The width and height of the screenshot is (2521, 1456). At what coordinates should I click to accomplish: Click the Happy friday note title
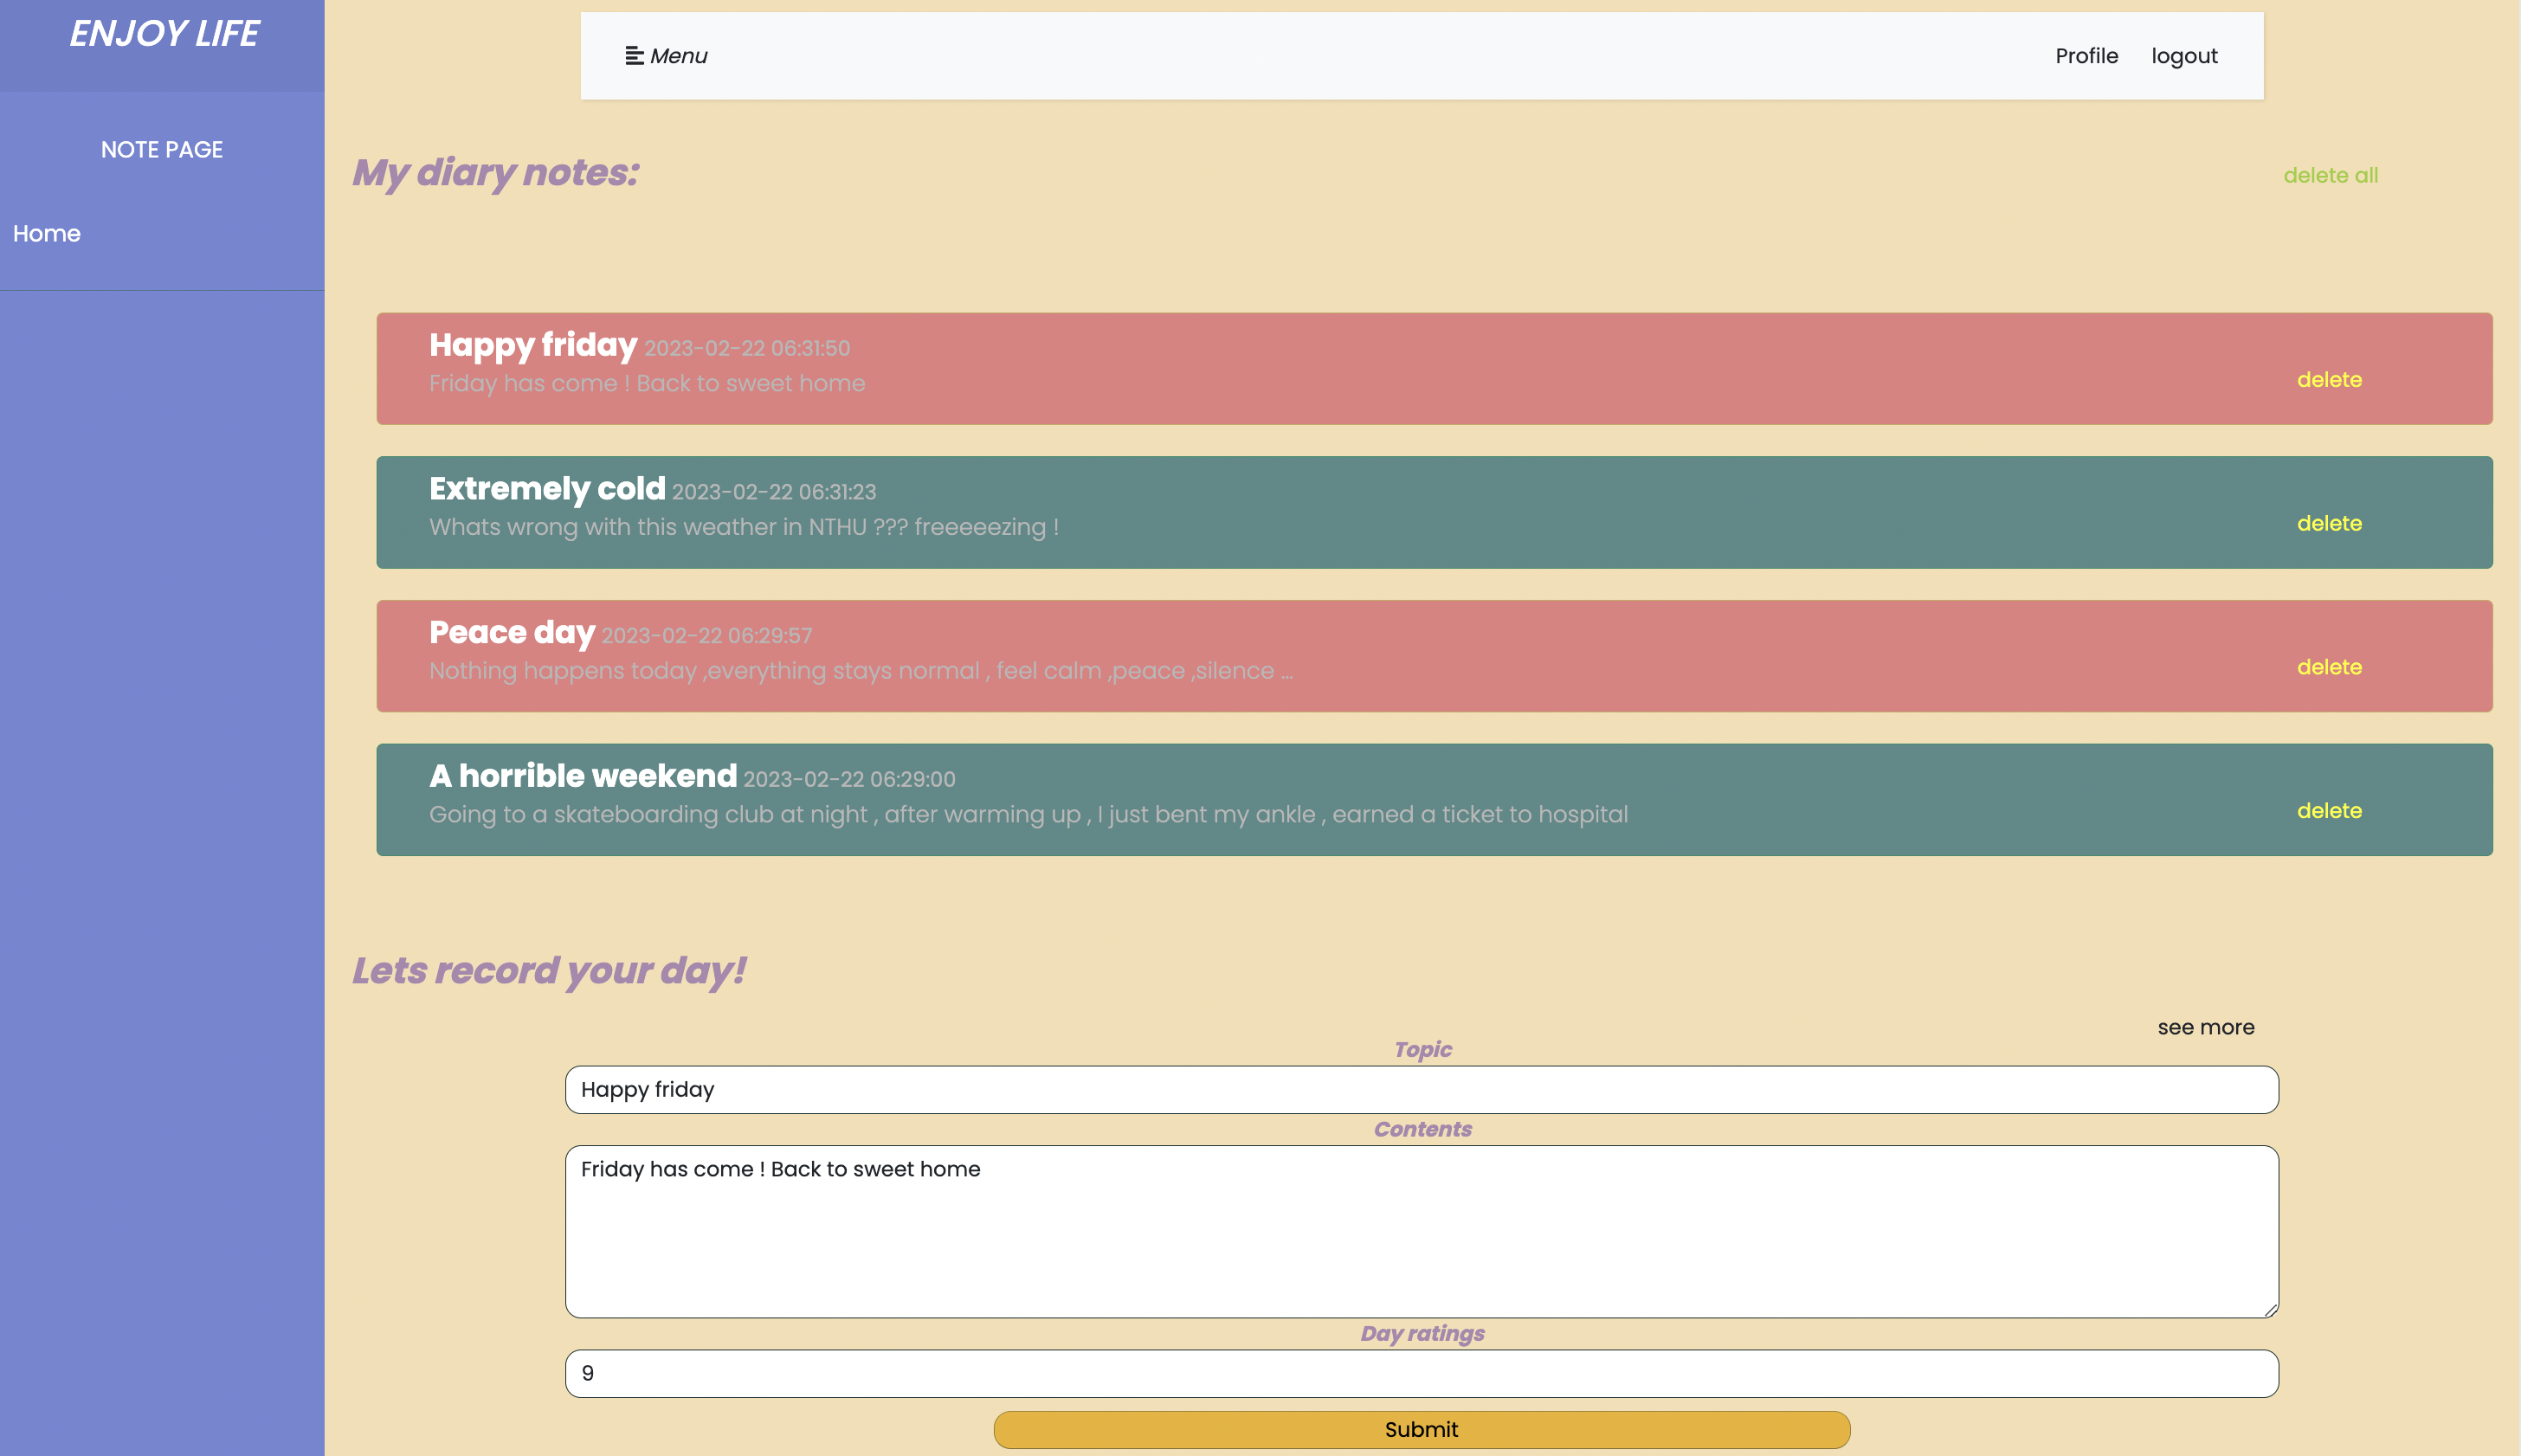click(533, 345)
